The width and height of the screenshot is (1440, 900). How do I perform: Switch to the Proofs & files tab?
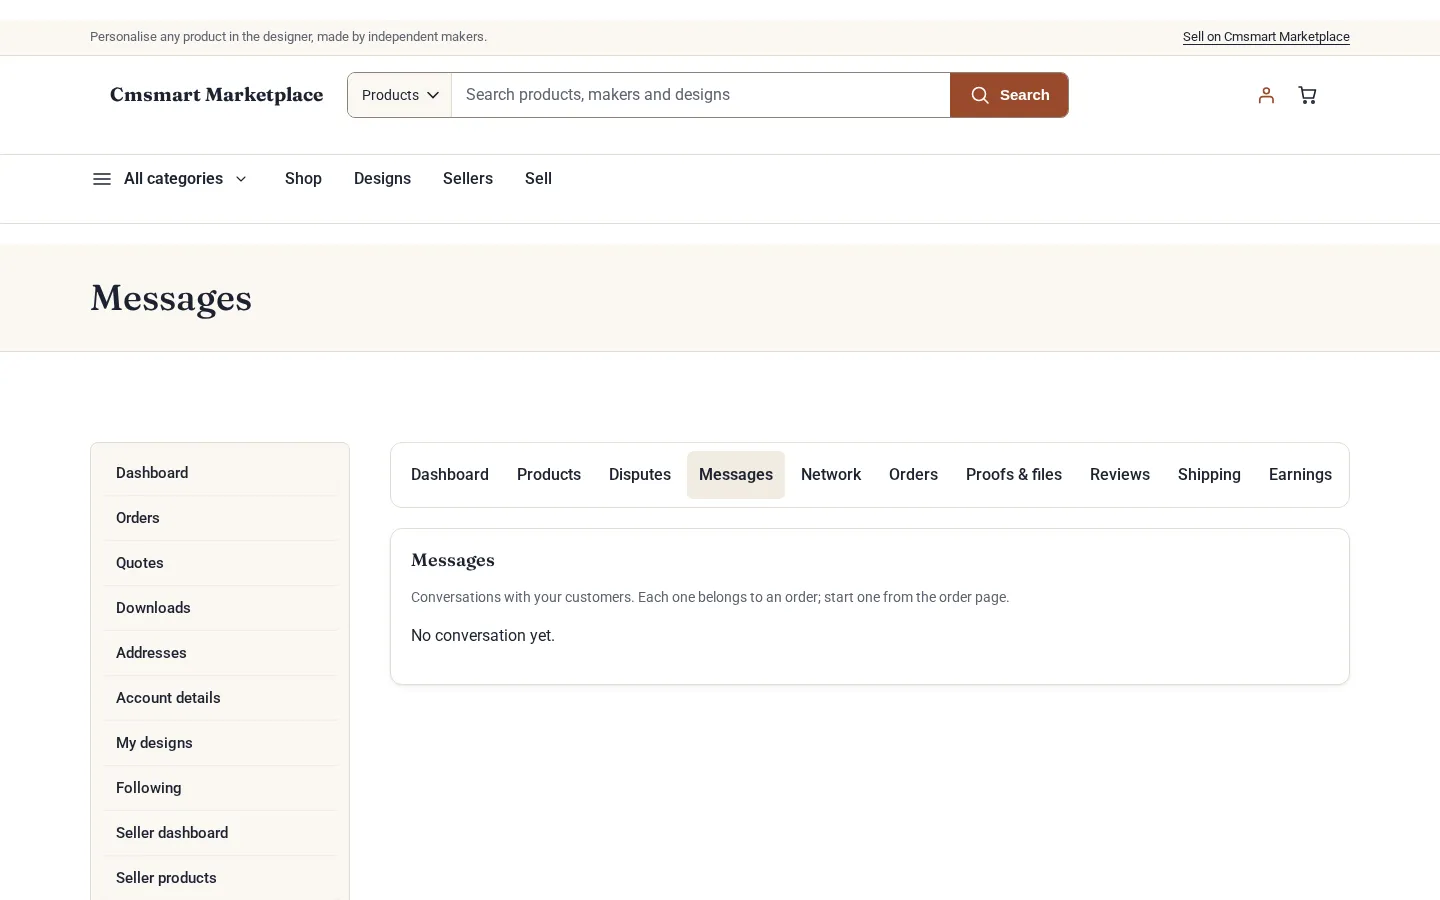click(1014, 475)
